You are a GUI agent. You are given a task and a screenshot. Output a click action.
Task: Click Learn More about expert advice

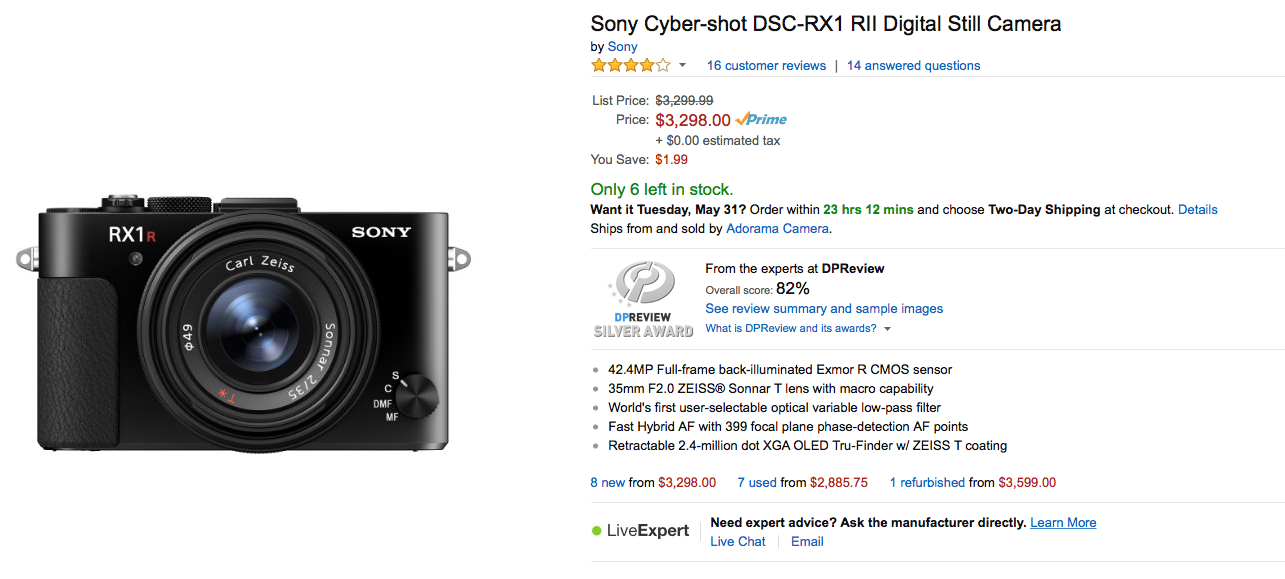point(1063,523)
